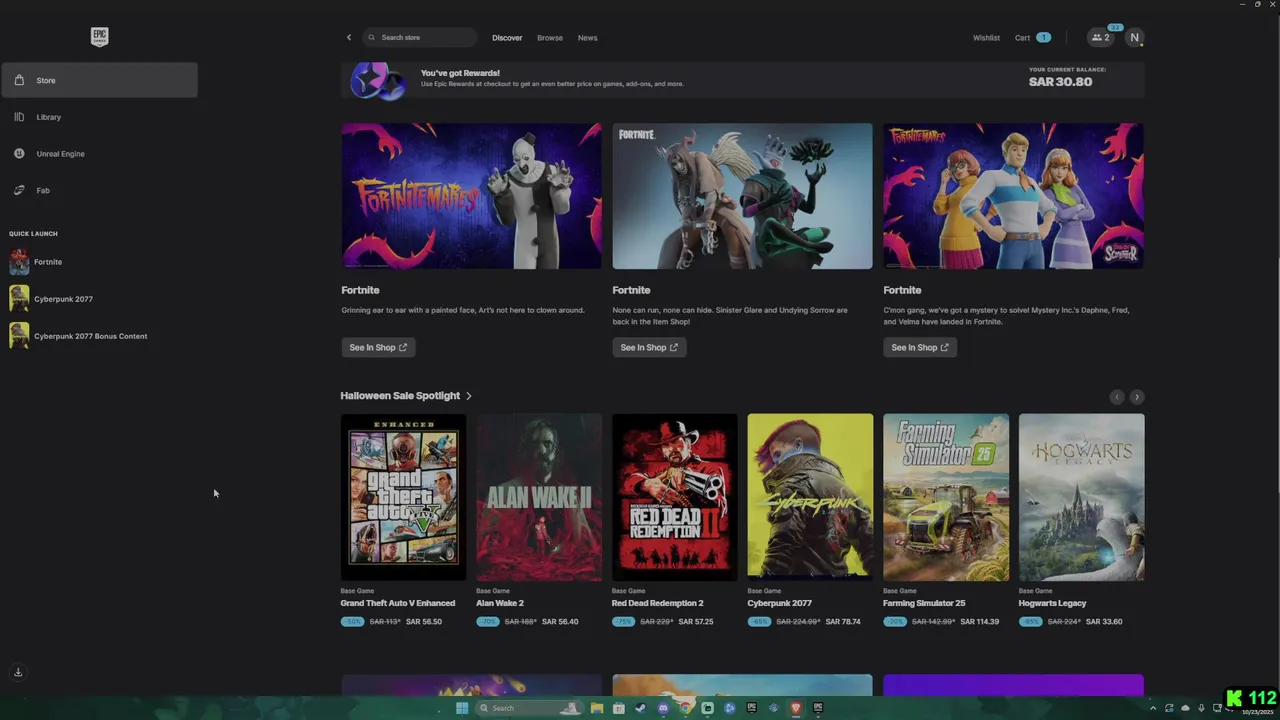The width and height of the screenshot is (1280, 720).
Task: Click the Grand Theft Auto V Enhanced title
Action: [x=398, y=603]
